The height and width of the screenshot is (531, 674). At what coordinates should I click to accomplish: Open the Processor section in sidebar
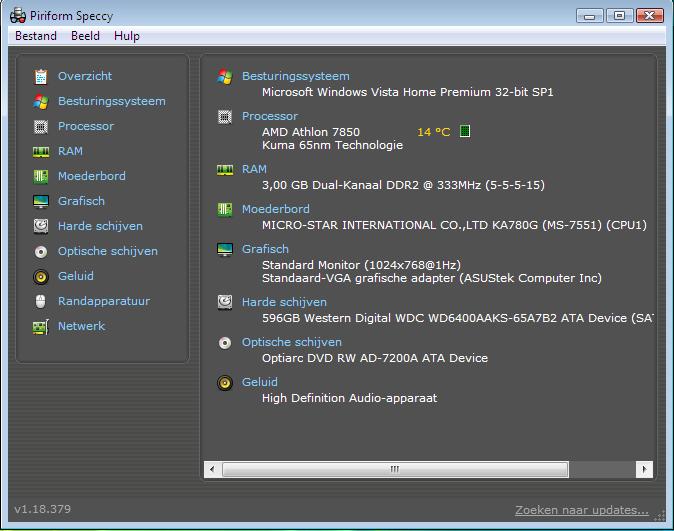[x=86, y=126]
